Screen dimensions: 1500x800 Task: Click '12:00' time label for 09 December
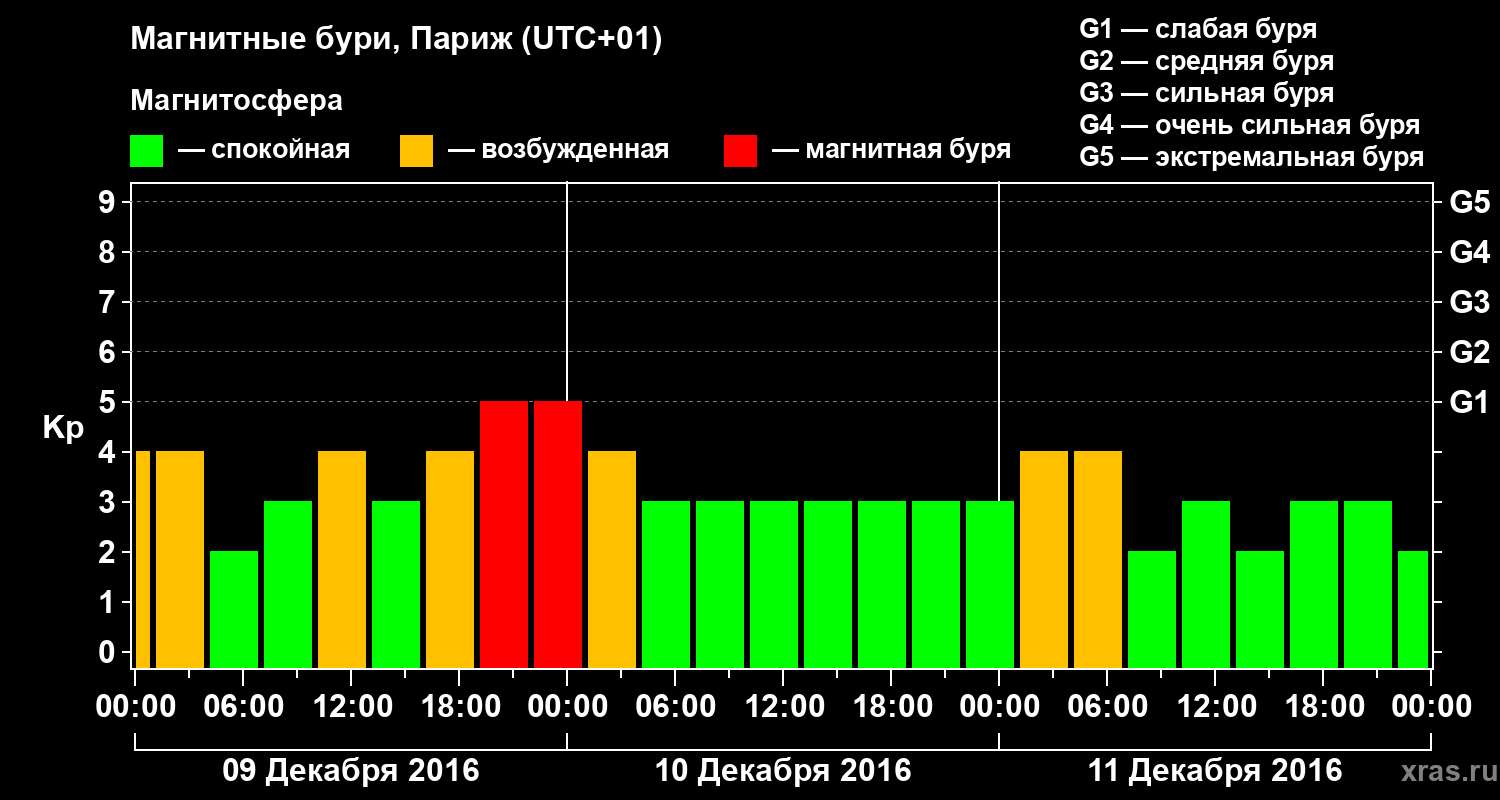(351, 707)
